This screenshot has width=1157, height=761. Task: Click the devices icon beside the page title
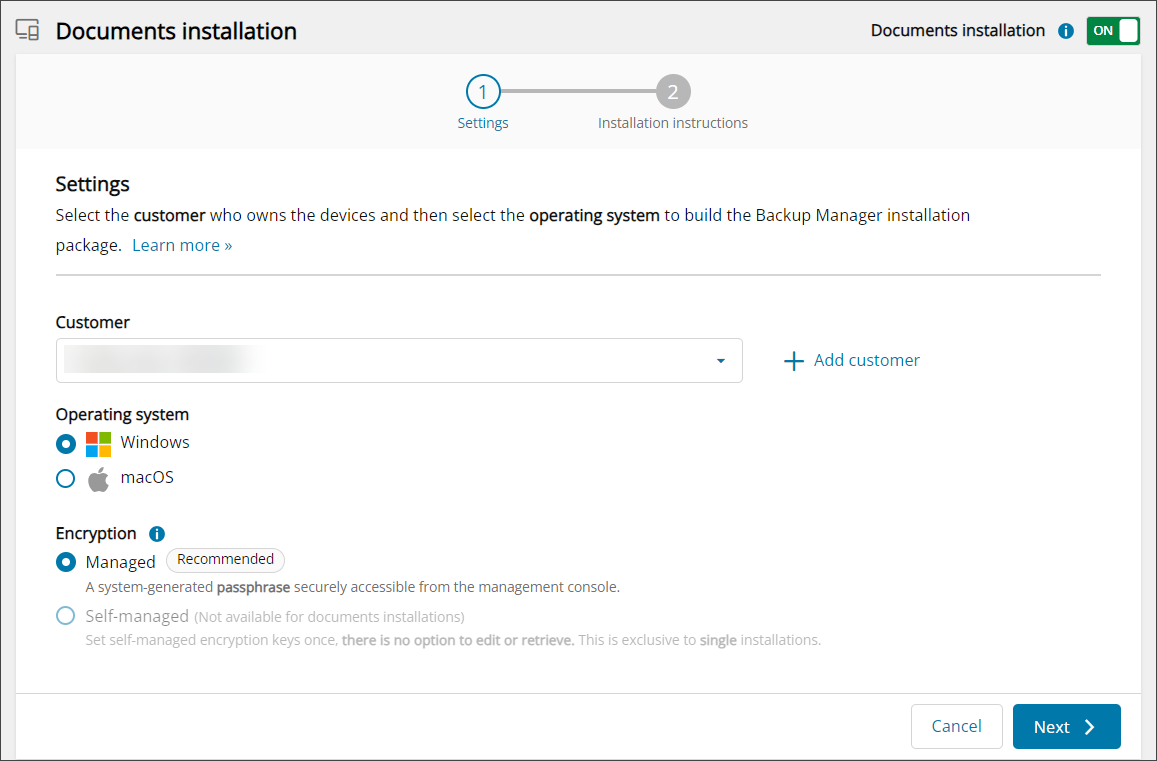pos(27,31)
